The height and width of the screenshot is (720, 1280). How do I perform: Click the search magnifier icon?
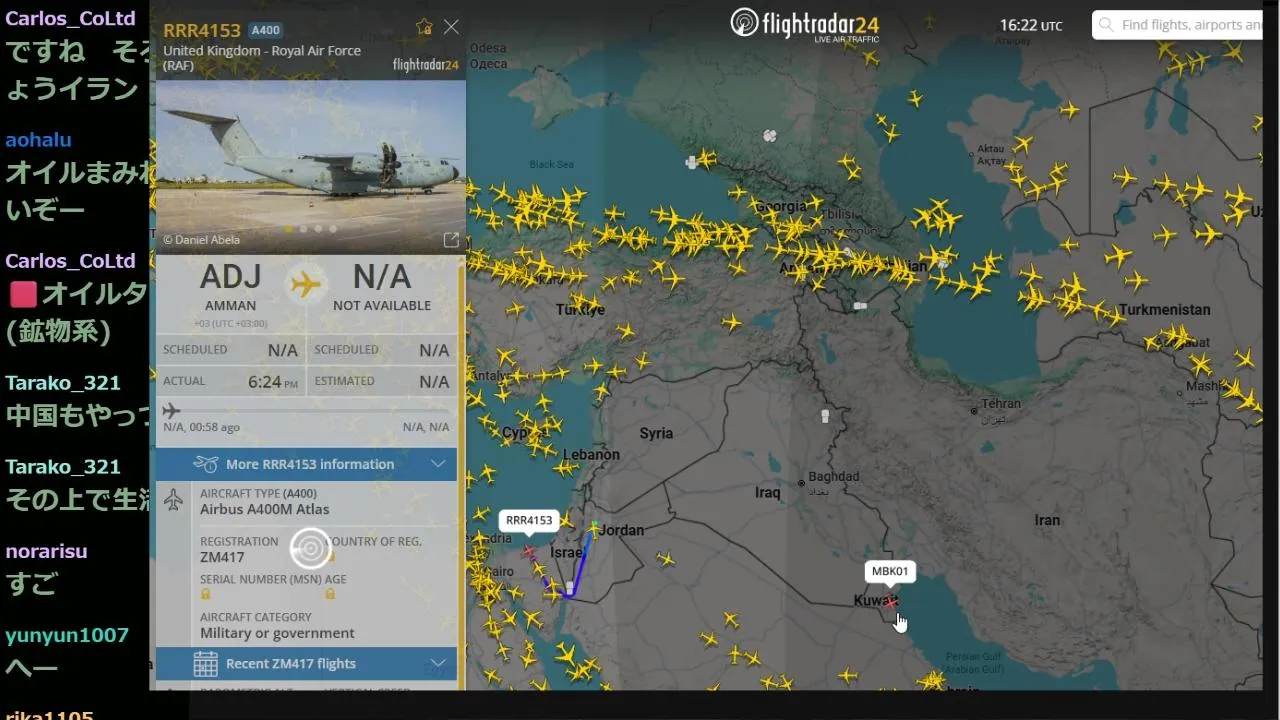tap(1105, 25)
